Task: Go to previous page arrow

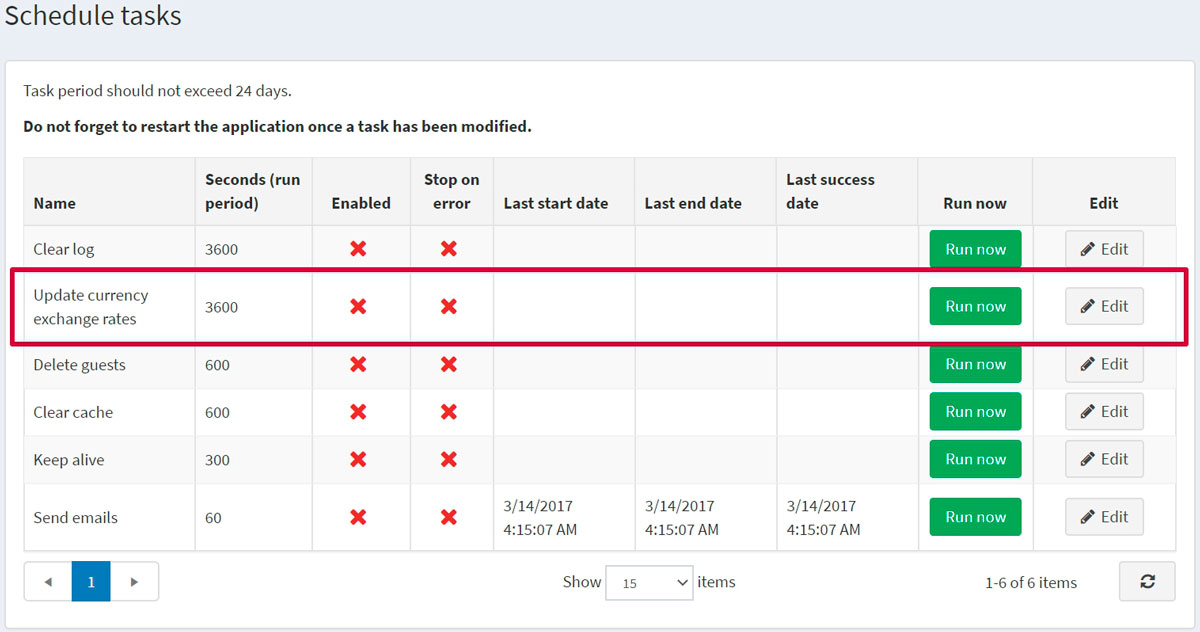Action: coord(48,581)
